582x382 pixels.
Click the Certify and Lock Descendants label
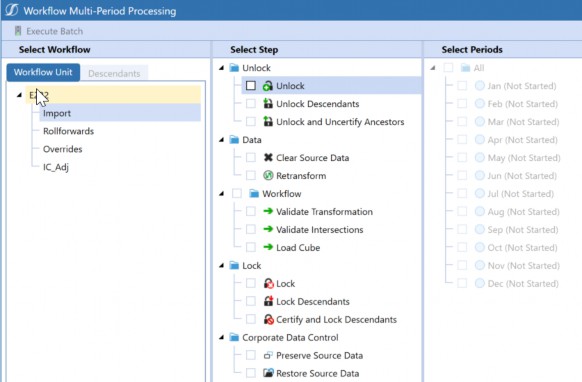pos(336,320)
